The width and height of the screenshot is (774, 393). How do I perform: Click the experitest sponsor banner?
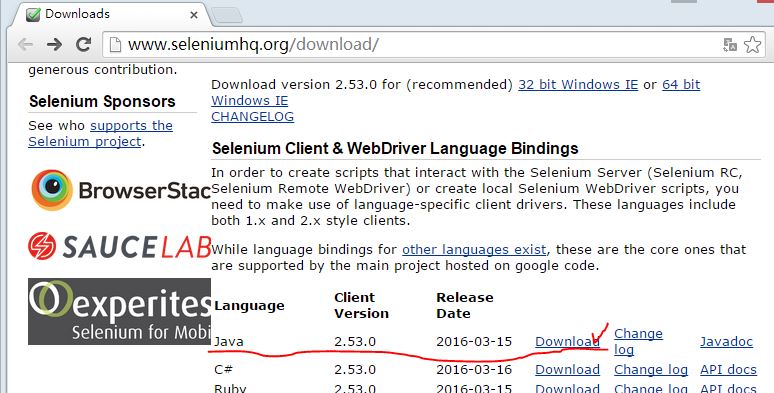tap(119, 311)
